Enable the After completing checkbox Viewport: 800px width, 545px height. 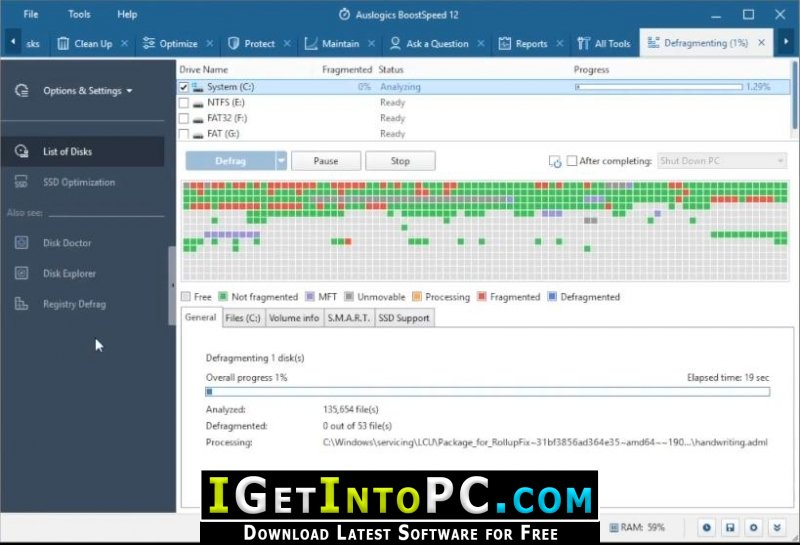point(572,161)
